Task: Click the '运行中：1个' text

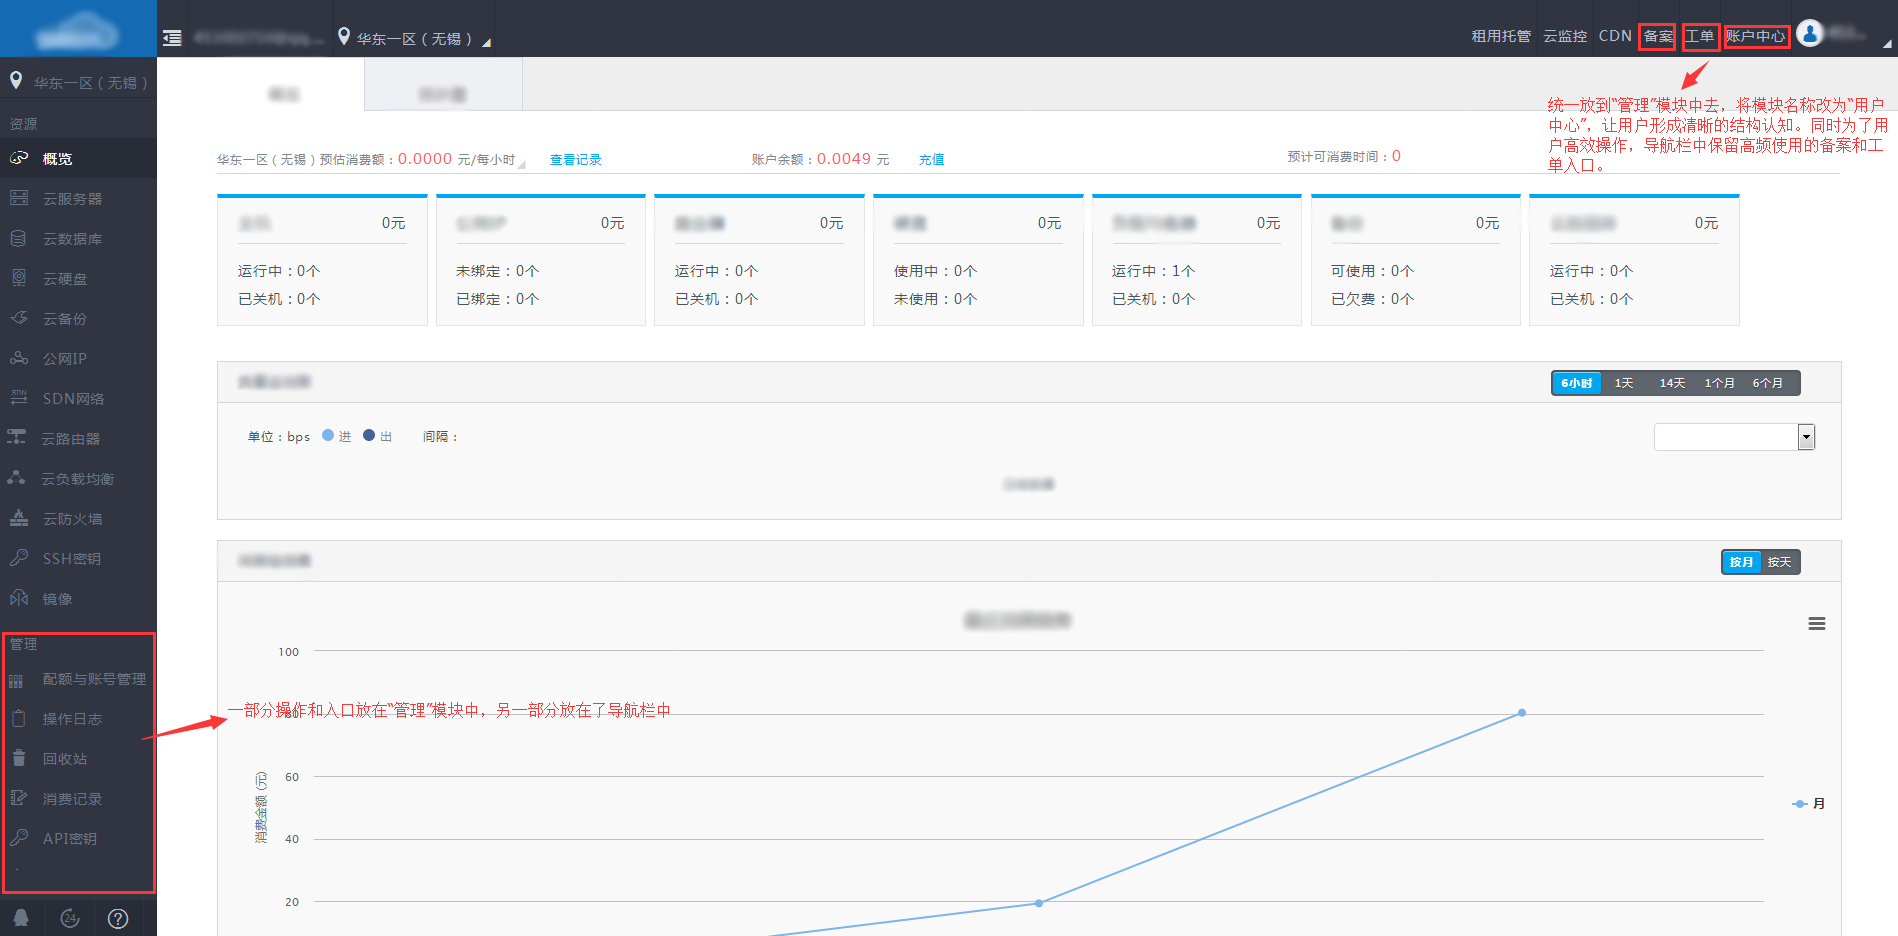Action: pos(1153,271)
